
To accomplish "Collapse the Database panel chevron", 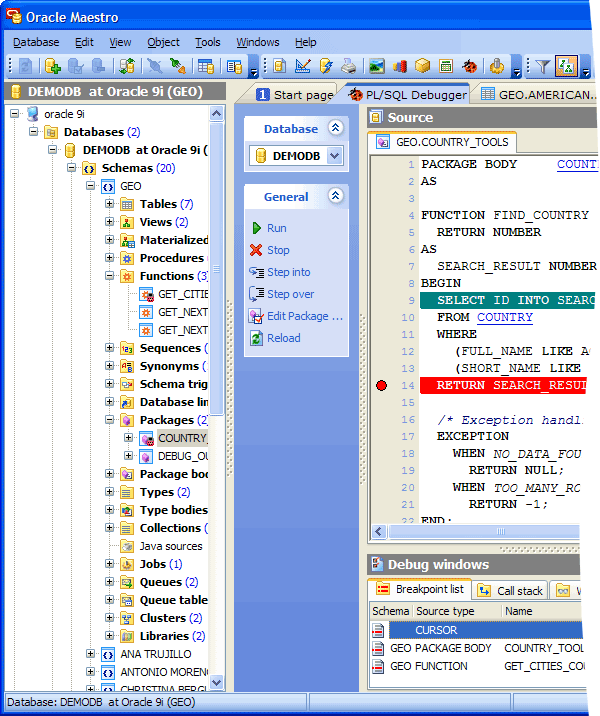I will coord(335,128).
